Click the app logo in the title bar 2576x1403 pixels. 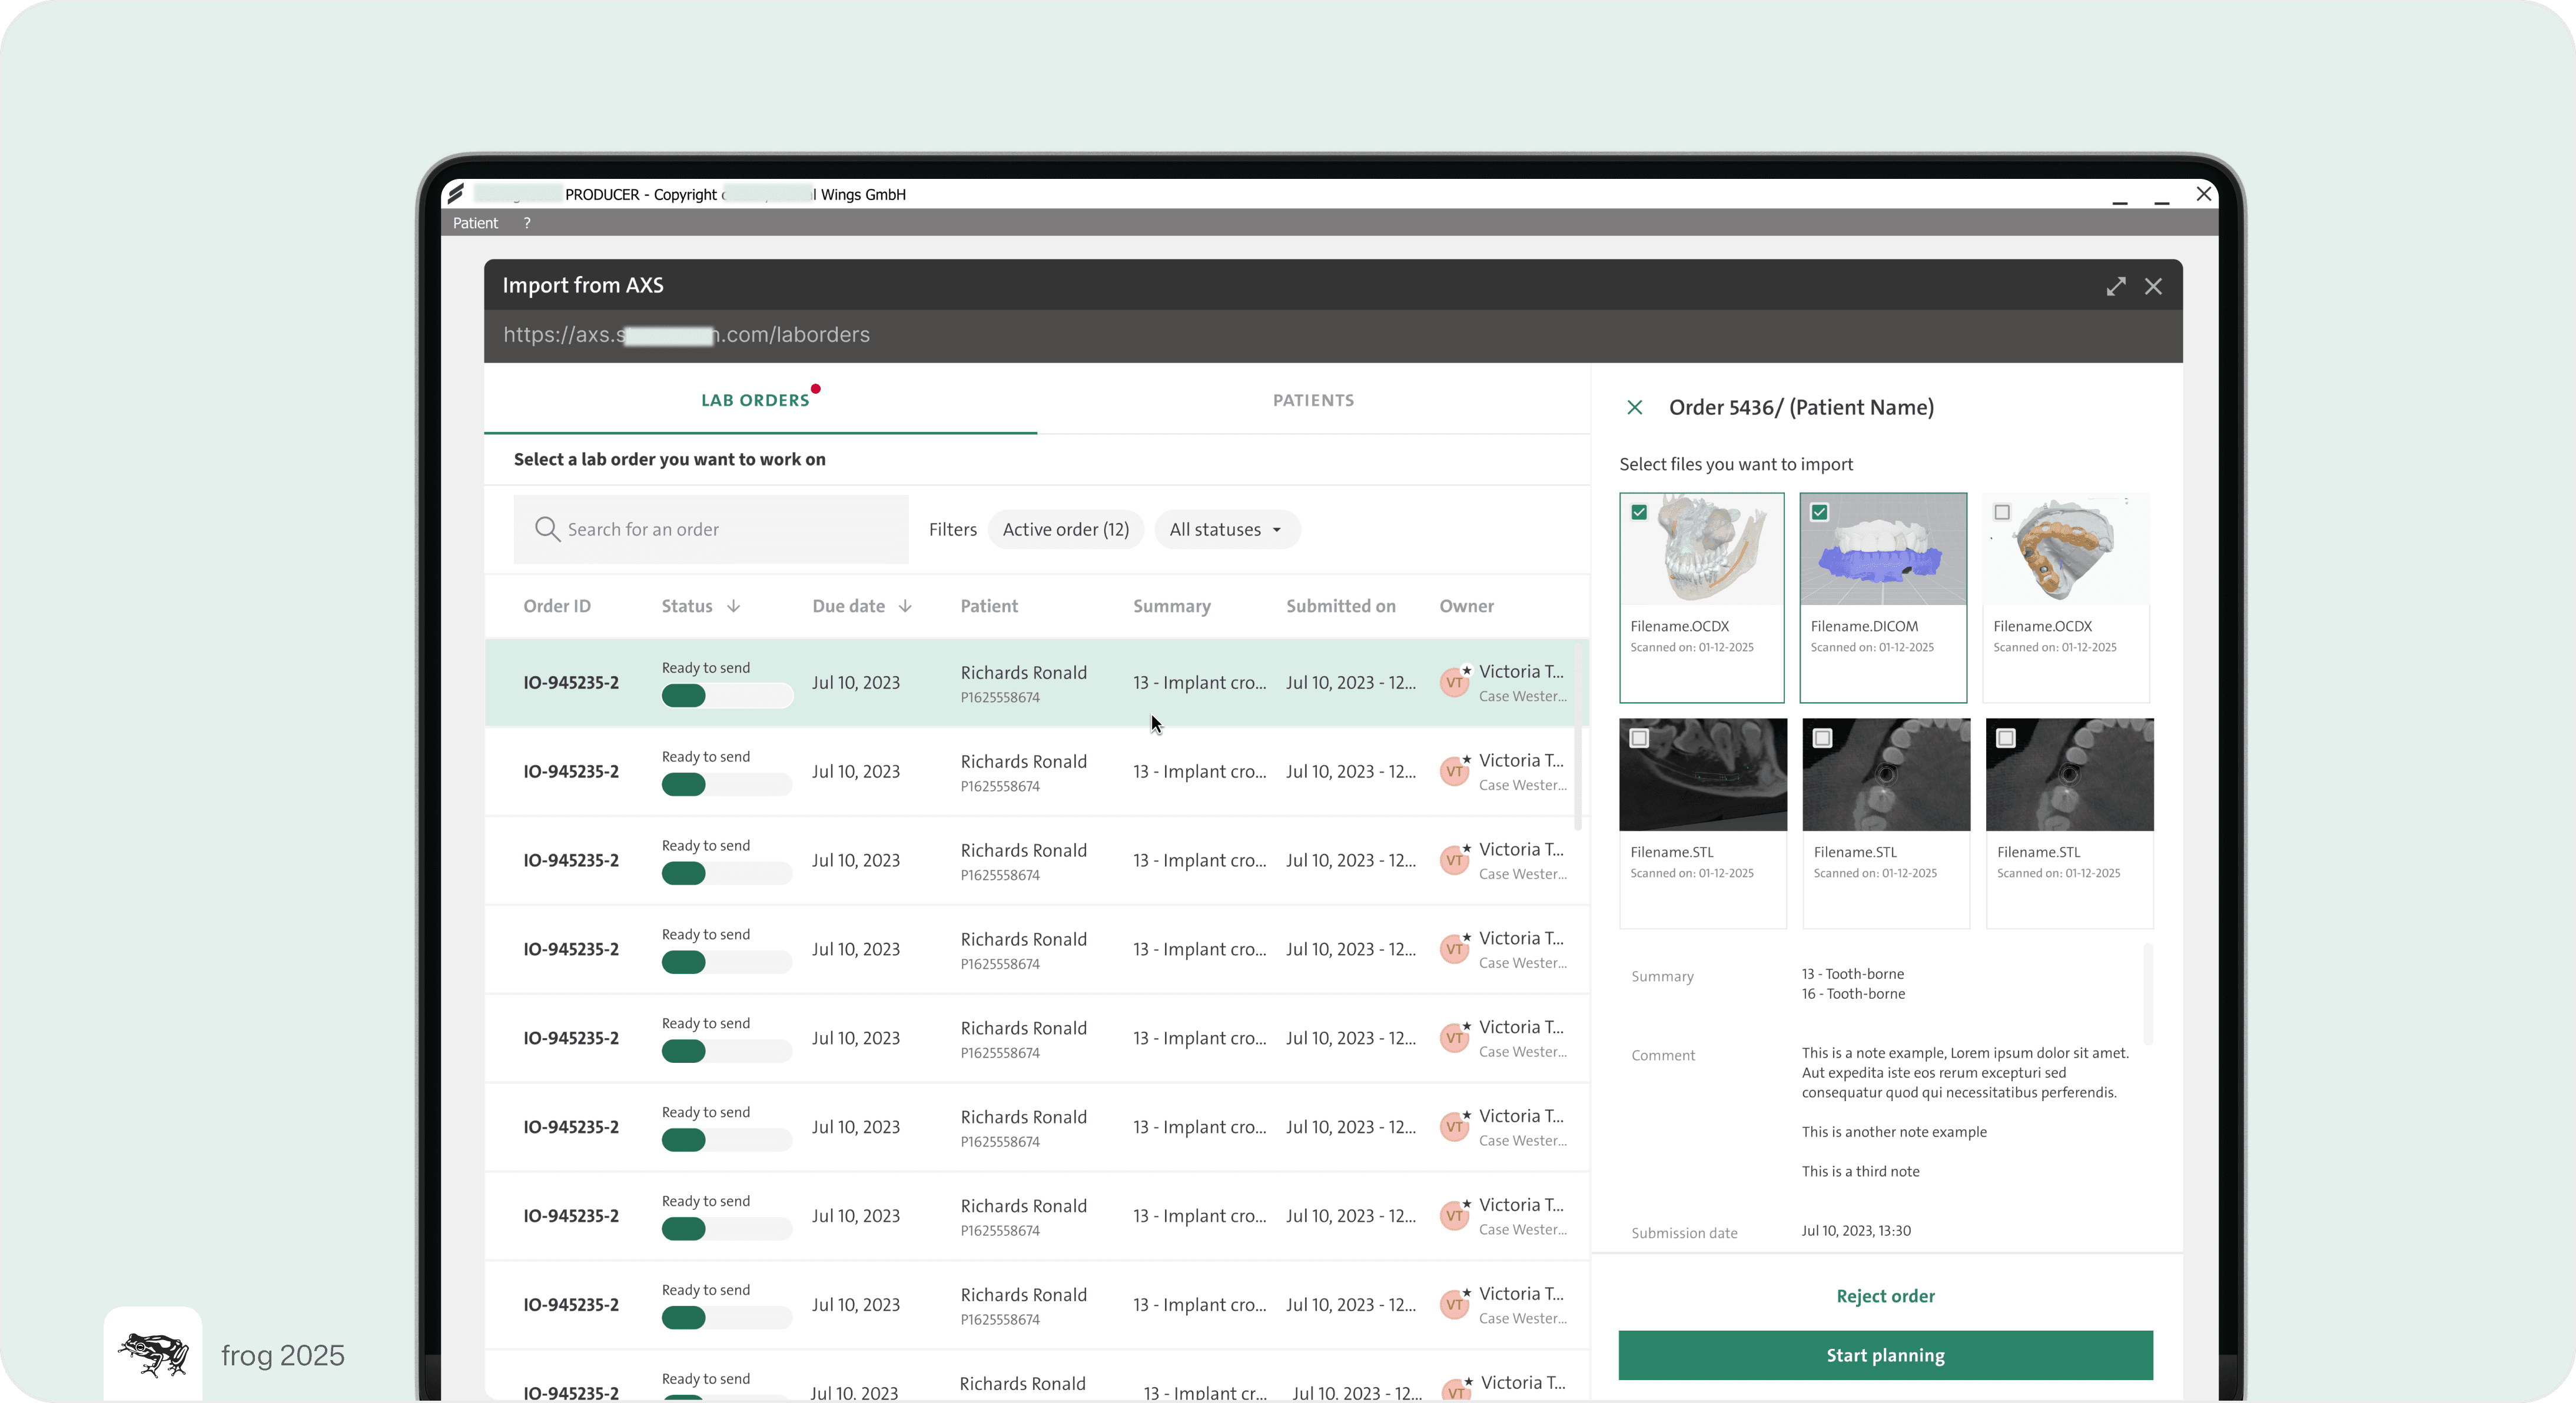pyautogui.click(x=456, y=194)
